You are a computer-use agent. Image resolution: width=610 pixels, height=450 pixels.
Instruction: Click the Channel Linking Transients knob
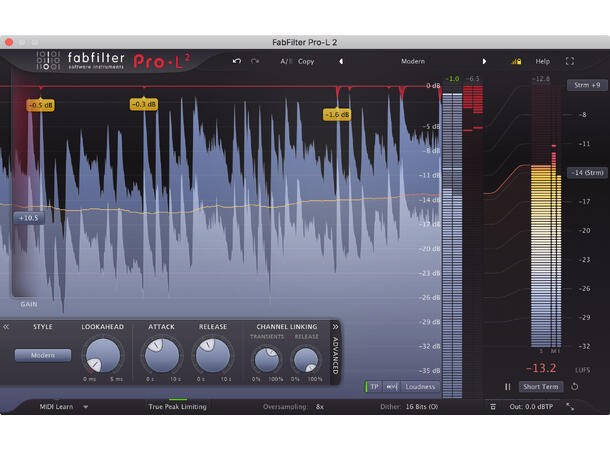[x=266, y=359]
